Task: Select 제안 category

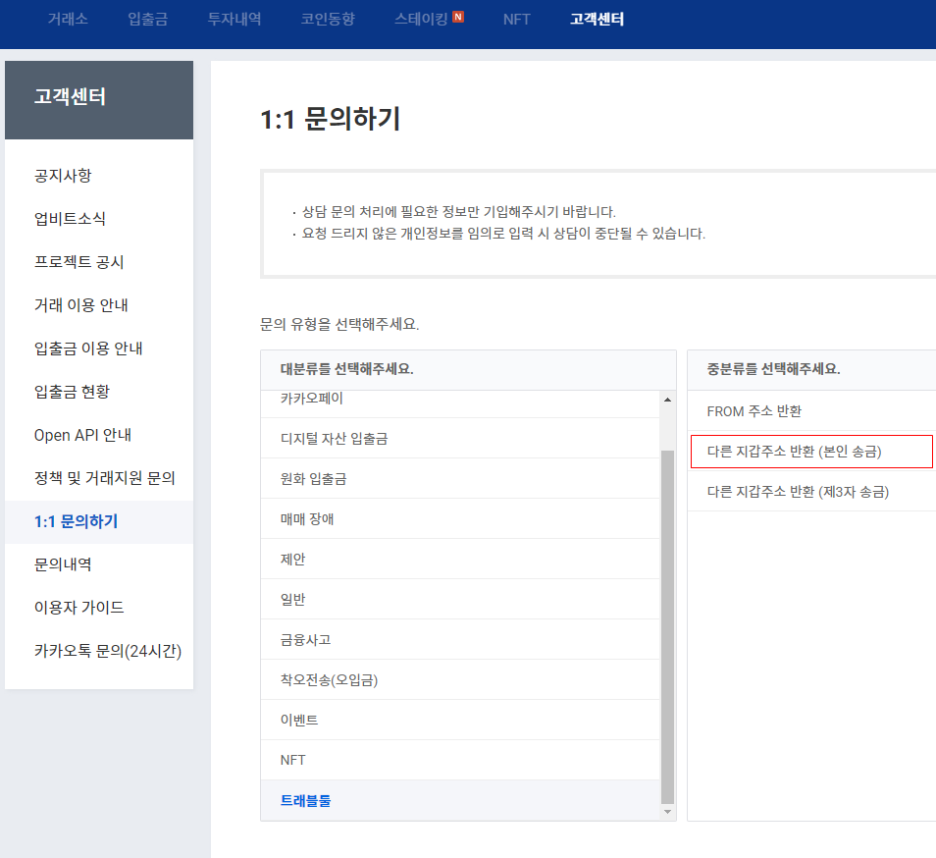Action: pos(460,559)
